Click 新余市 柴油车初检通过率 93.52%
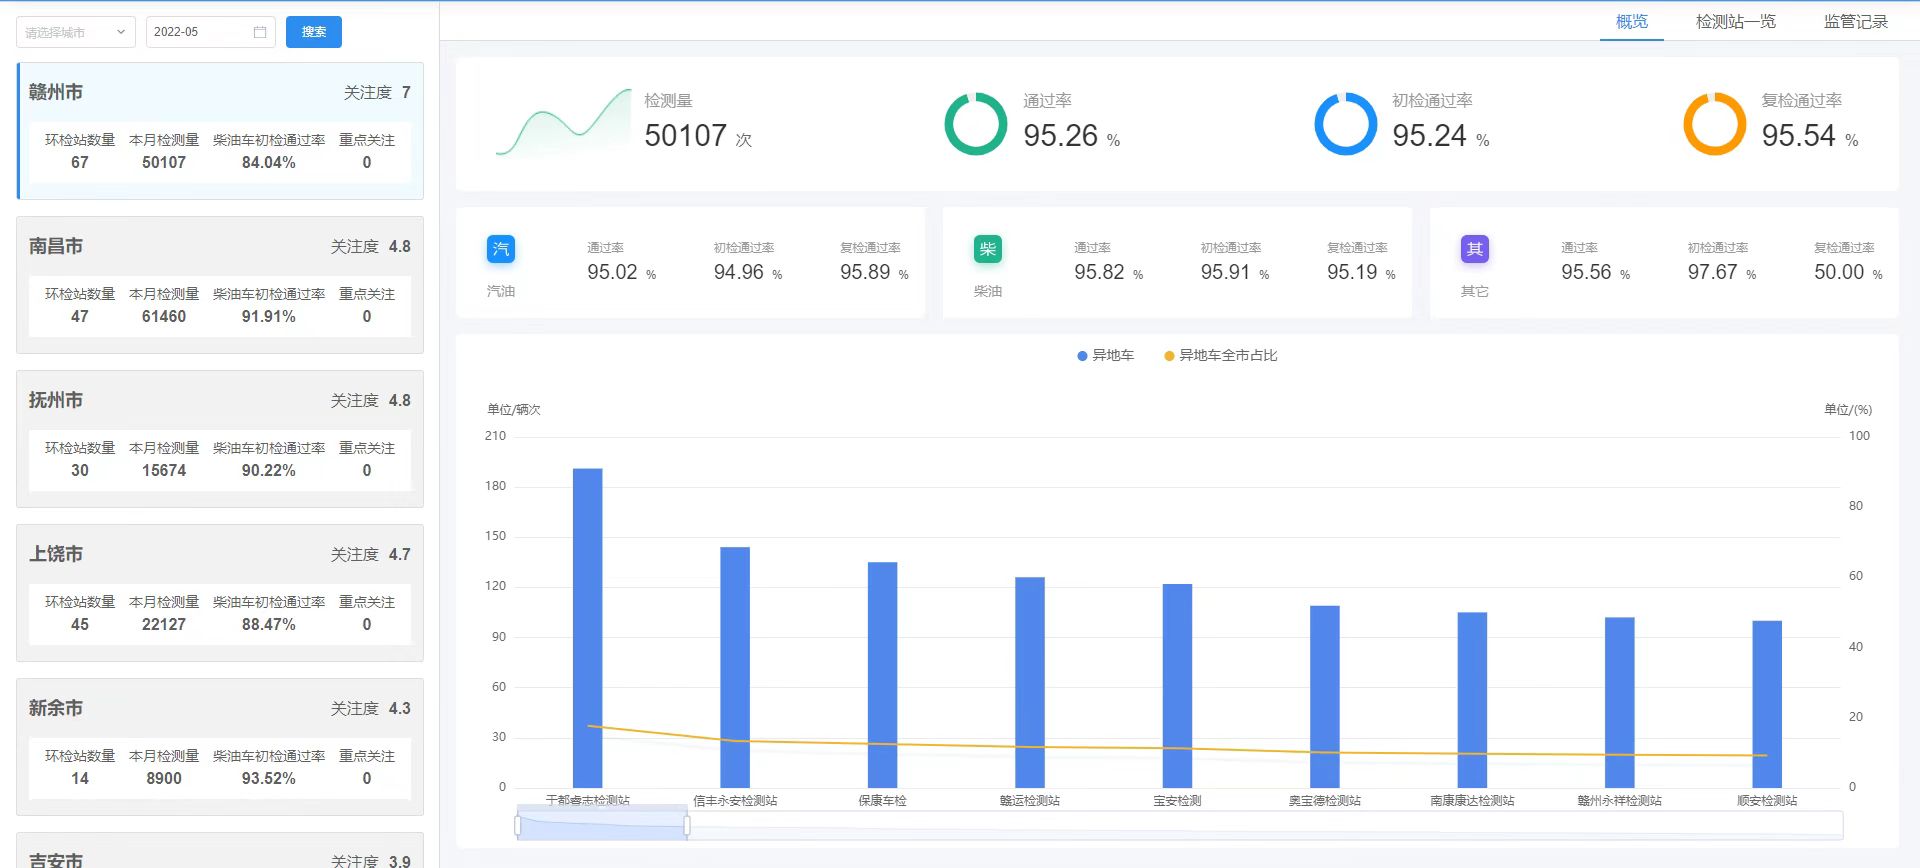The width and height of the screenshot is (1920, 868). (269, 778)
